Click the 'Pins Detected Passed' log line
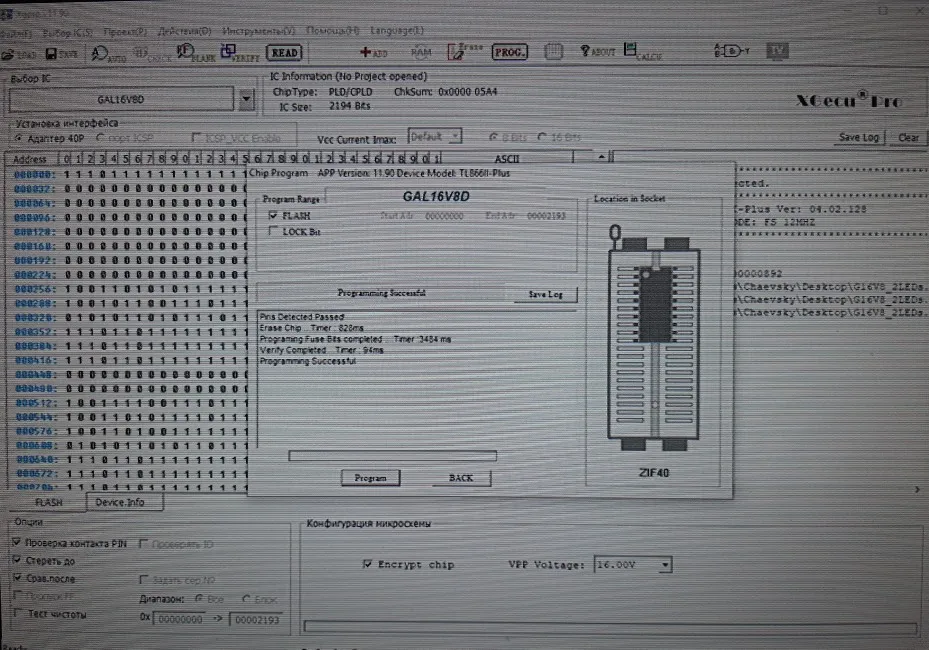This screenshot has width=929, height=650. (302, 317)
